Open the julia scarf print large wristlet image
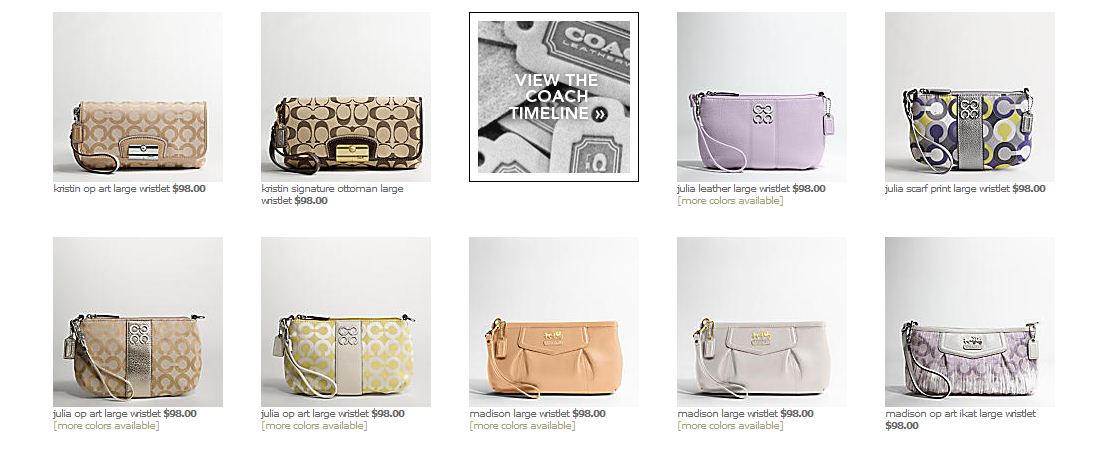Screen dimensions: 1100x453 pyautogui.click(x=970, y=97)
